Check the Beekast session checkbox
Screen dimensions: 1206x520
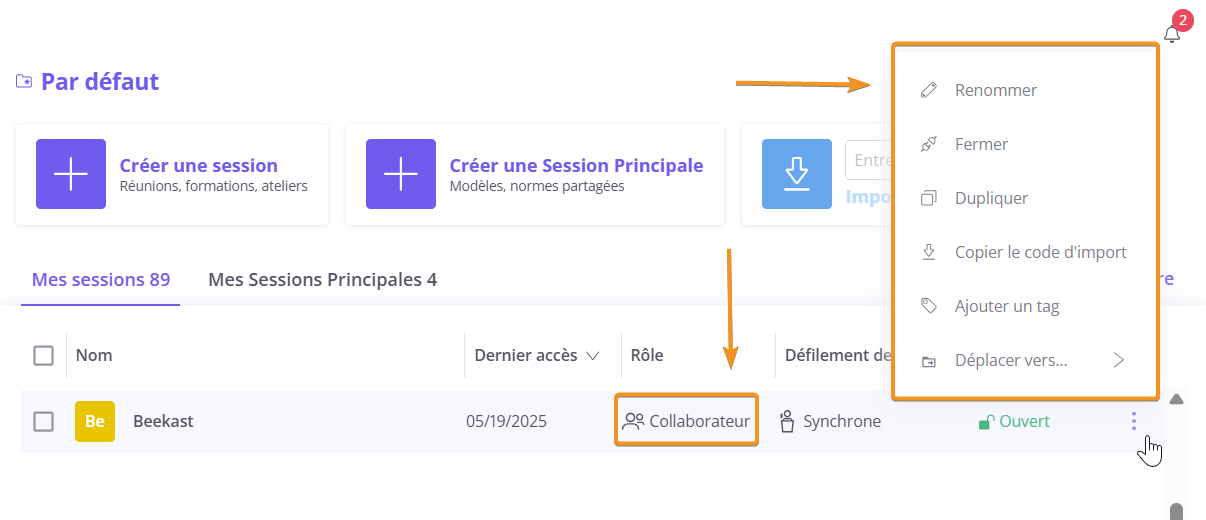coord(43,421)
